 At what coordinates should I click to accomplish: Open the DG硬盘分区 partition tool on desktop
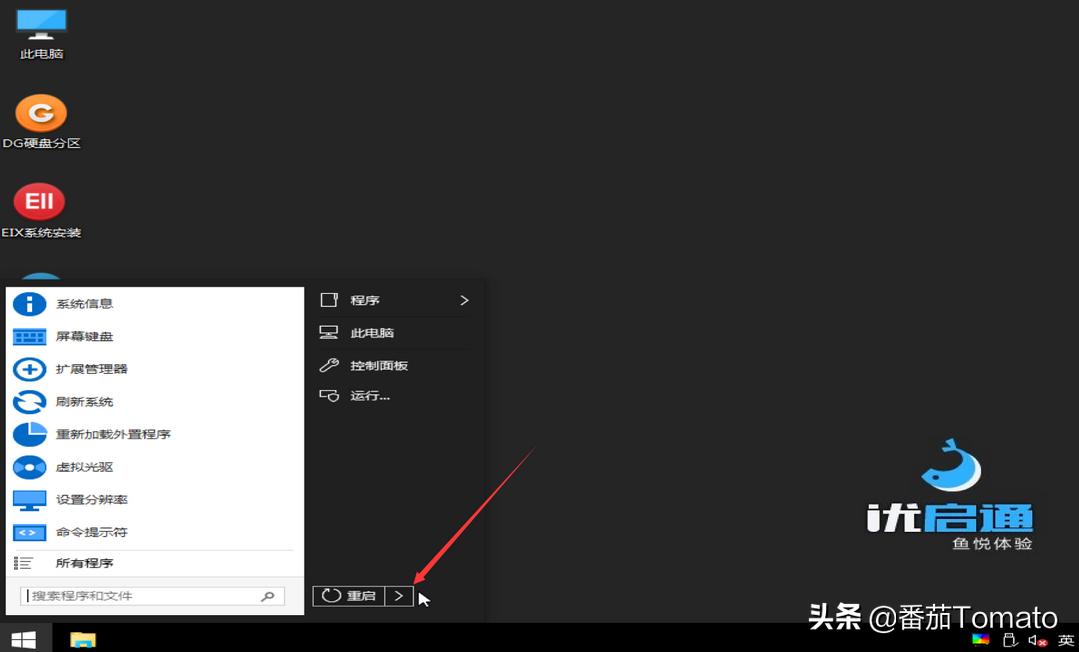click(x=40, y=113)
